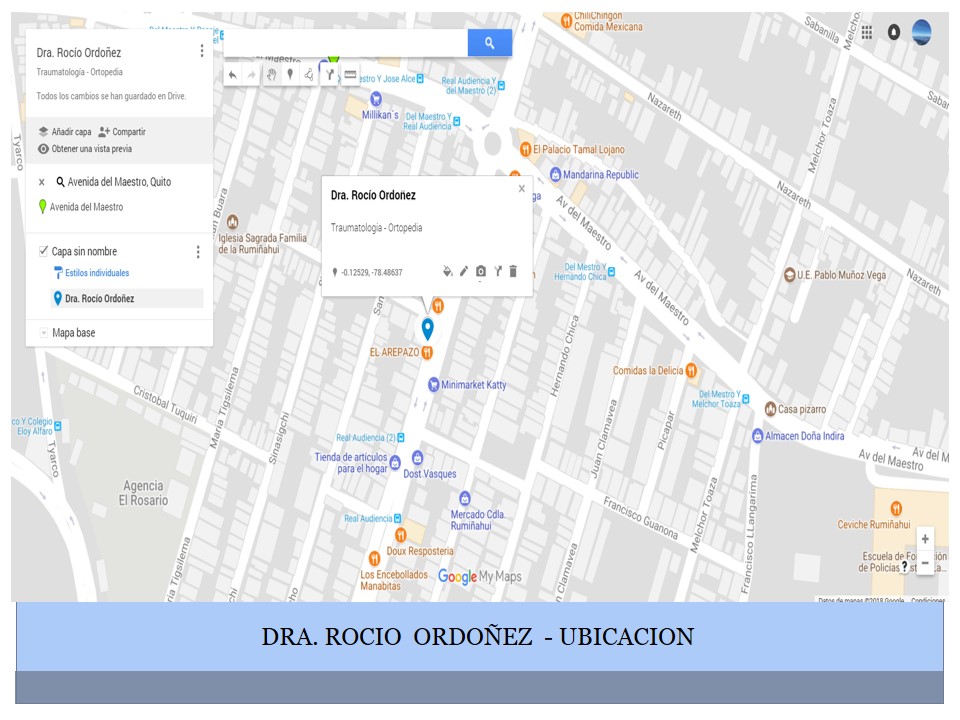Image resolution: width=960 pixels, height=720 pixels.
Task: Click the pencil edit icon in popup
Action: click(x=464, y=271)
